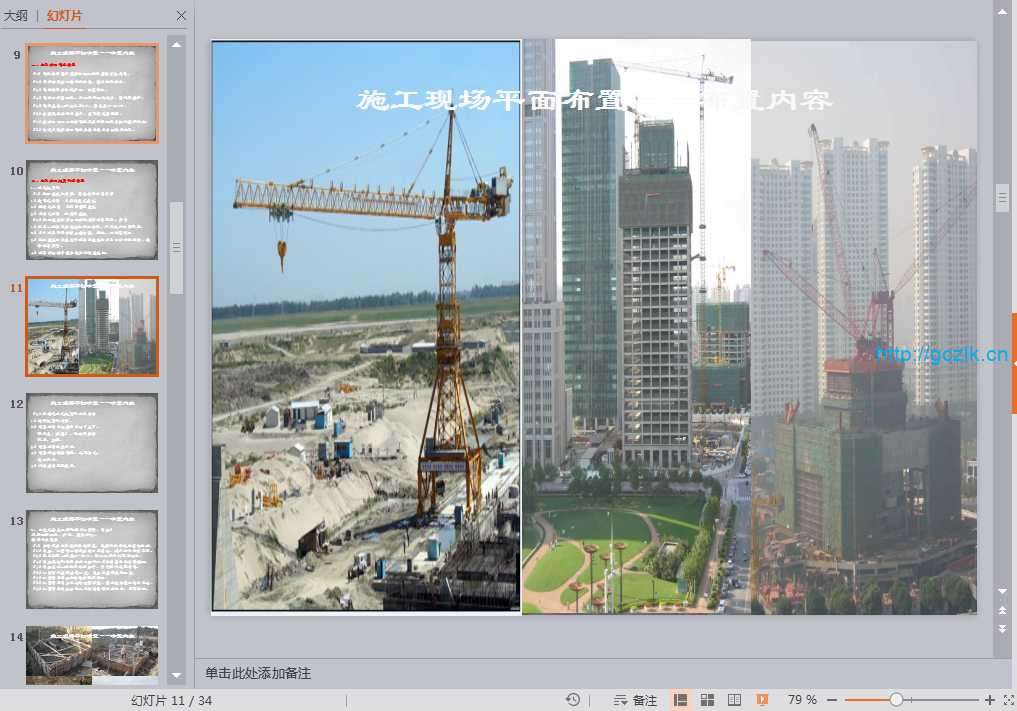Go to next slide via double-down arrow
1017x711 pixels.
(x=1002, y=628)
